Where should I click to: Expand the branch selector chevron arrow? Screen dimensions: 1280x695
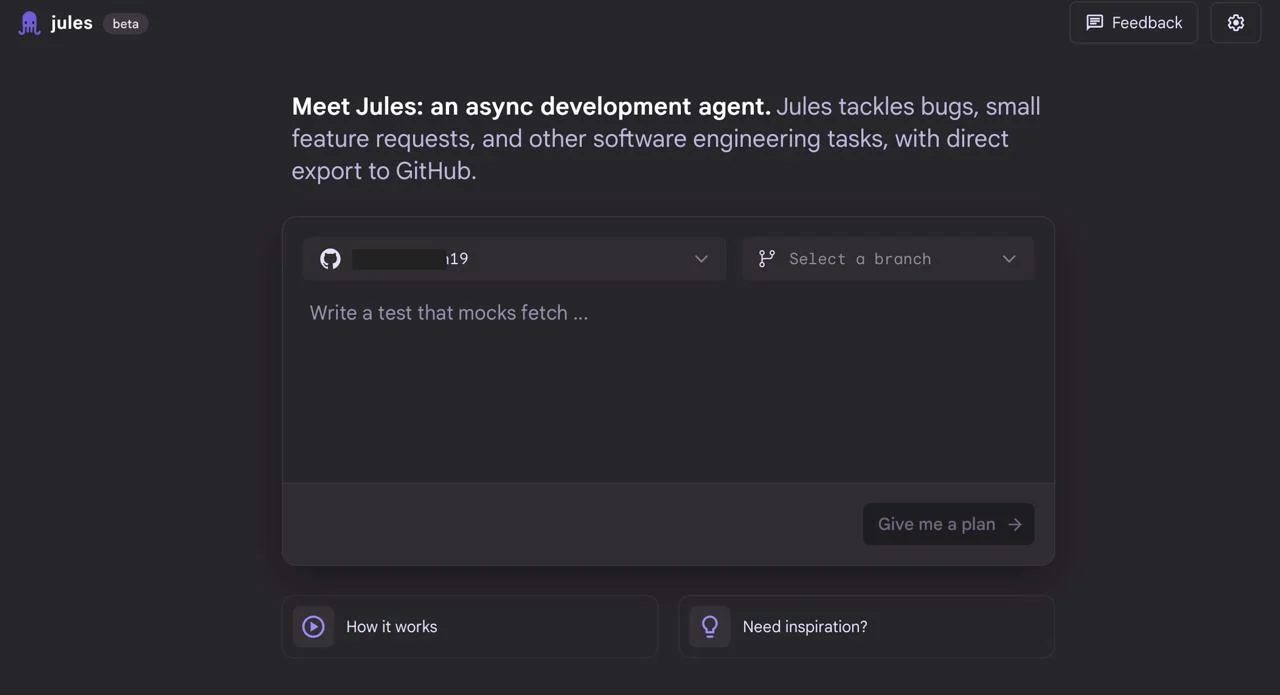point(1009,259)
